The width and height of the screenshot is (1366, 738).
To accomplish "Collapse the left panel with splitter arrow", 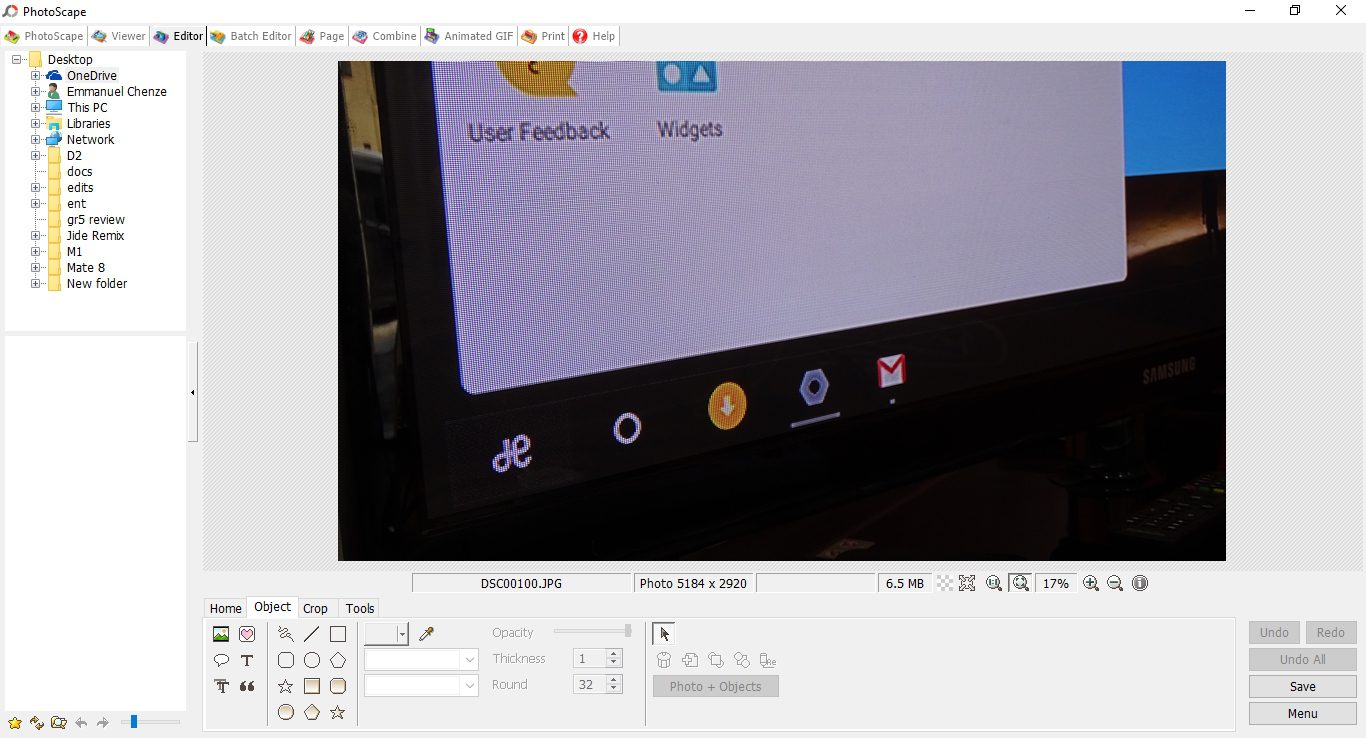I will [192, 393].
